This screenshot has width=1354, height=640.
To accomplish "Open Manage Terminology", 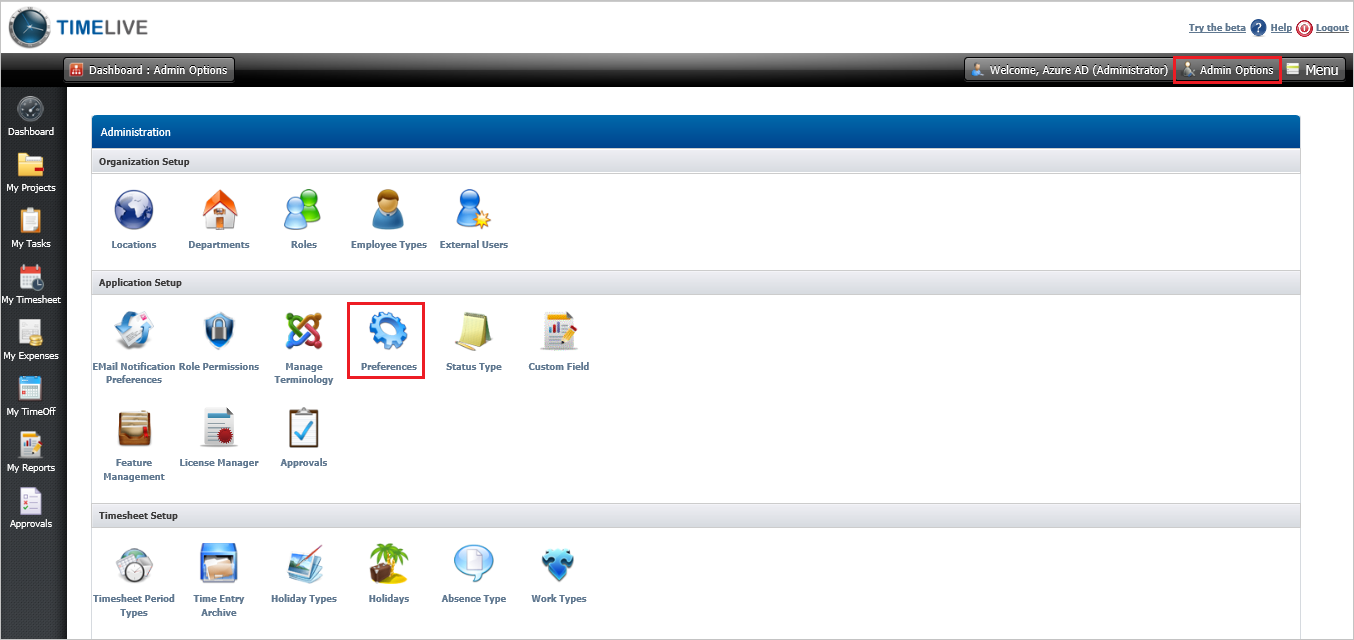I will tap(303, 330).
